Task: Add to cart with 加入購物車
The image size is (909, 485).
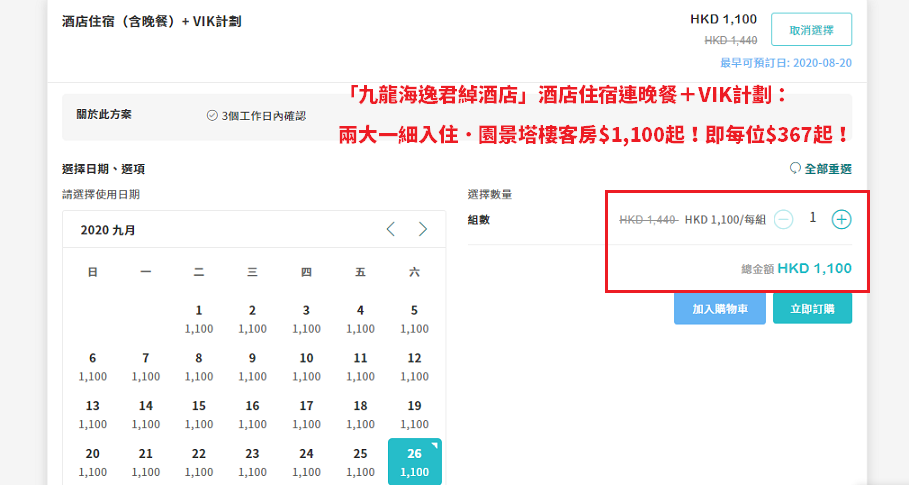Action: click(x=719, y=309)
